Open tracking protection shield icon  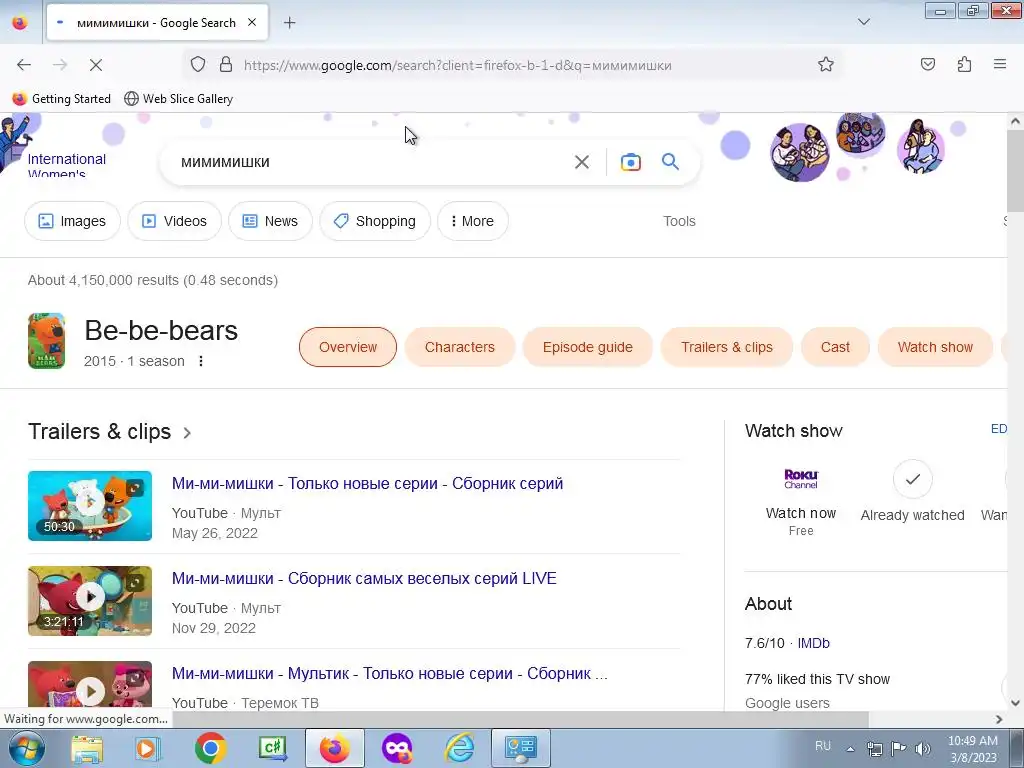pyautogui.click(x=198, y=65)
